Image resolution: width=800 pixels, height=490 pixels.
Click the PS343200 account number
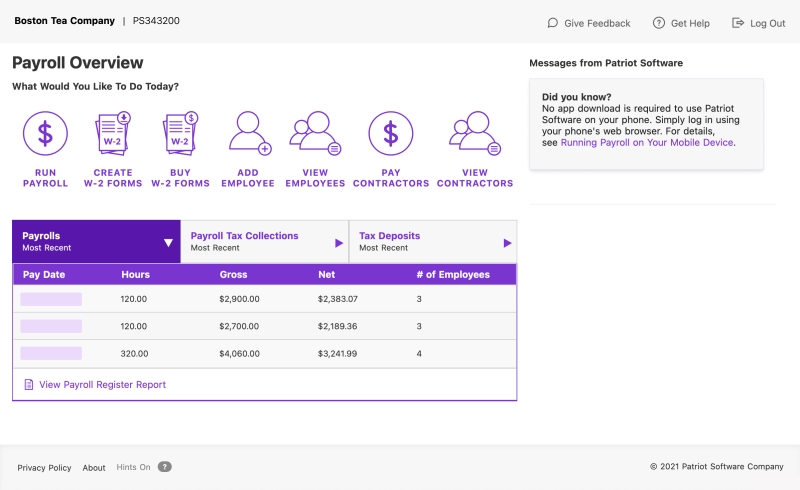pos(156,21)
